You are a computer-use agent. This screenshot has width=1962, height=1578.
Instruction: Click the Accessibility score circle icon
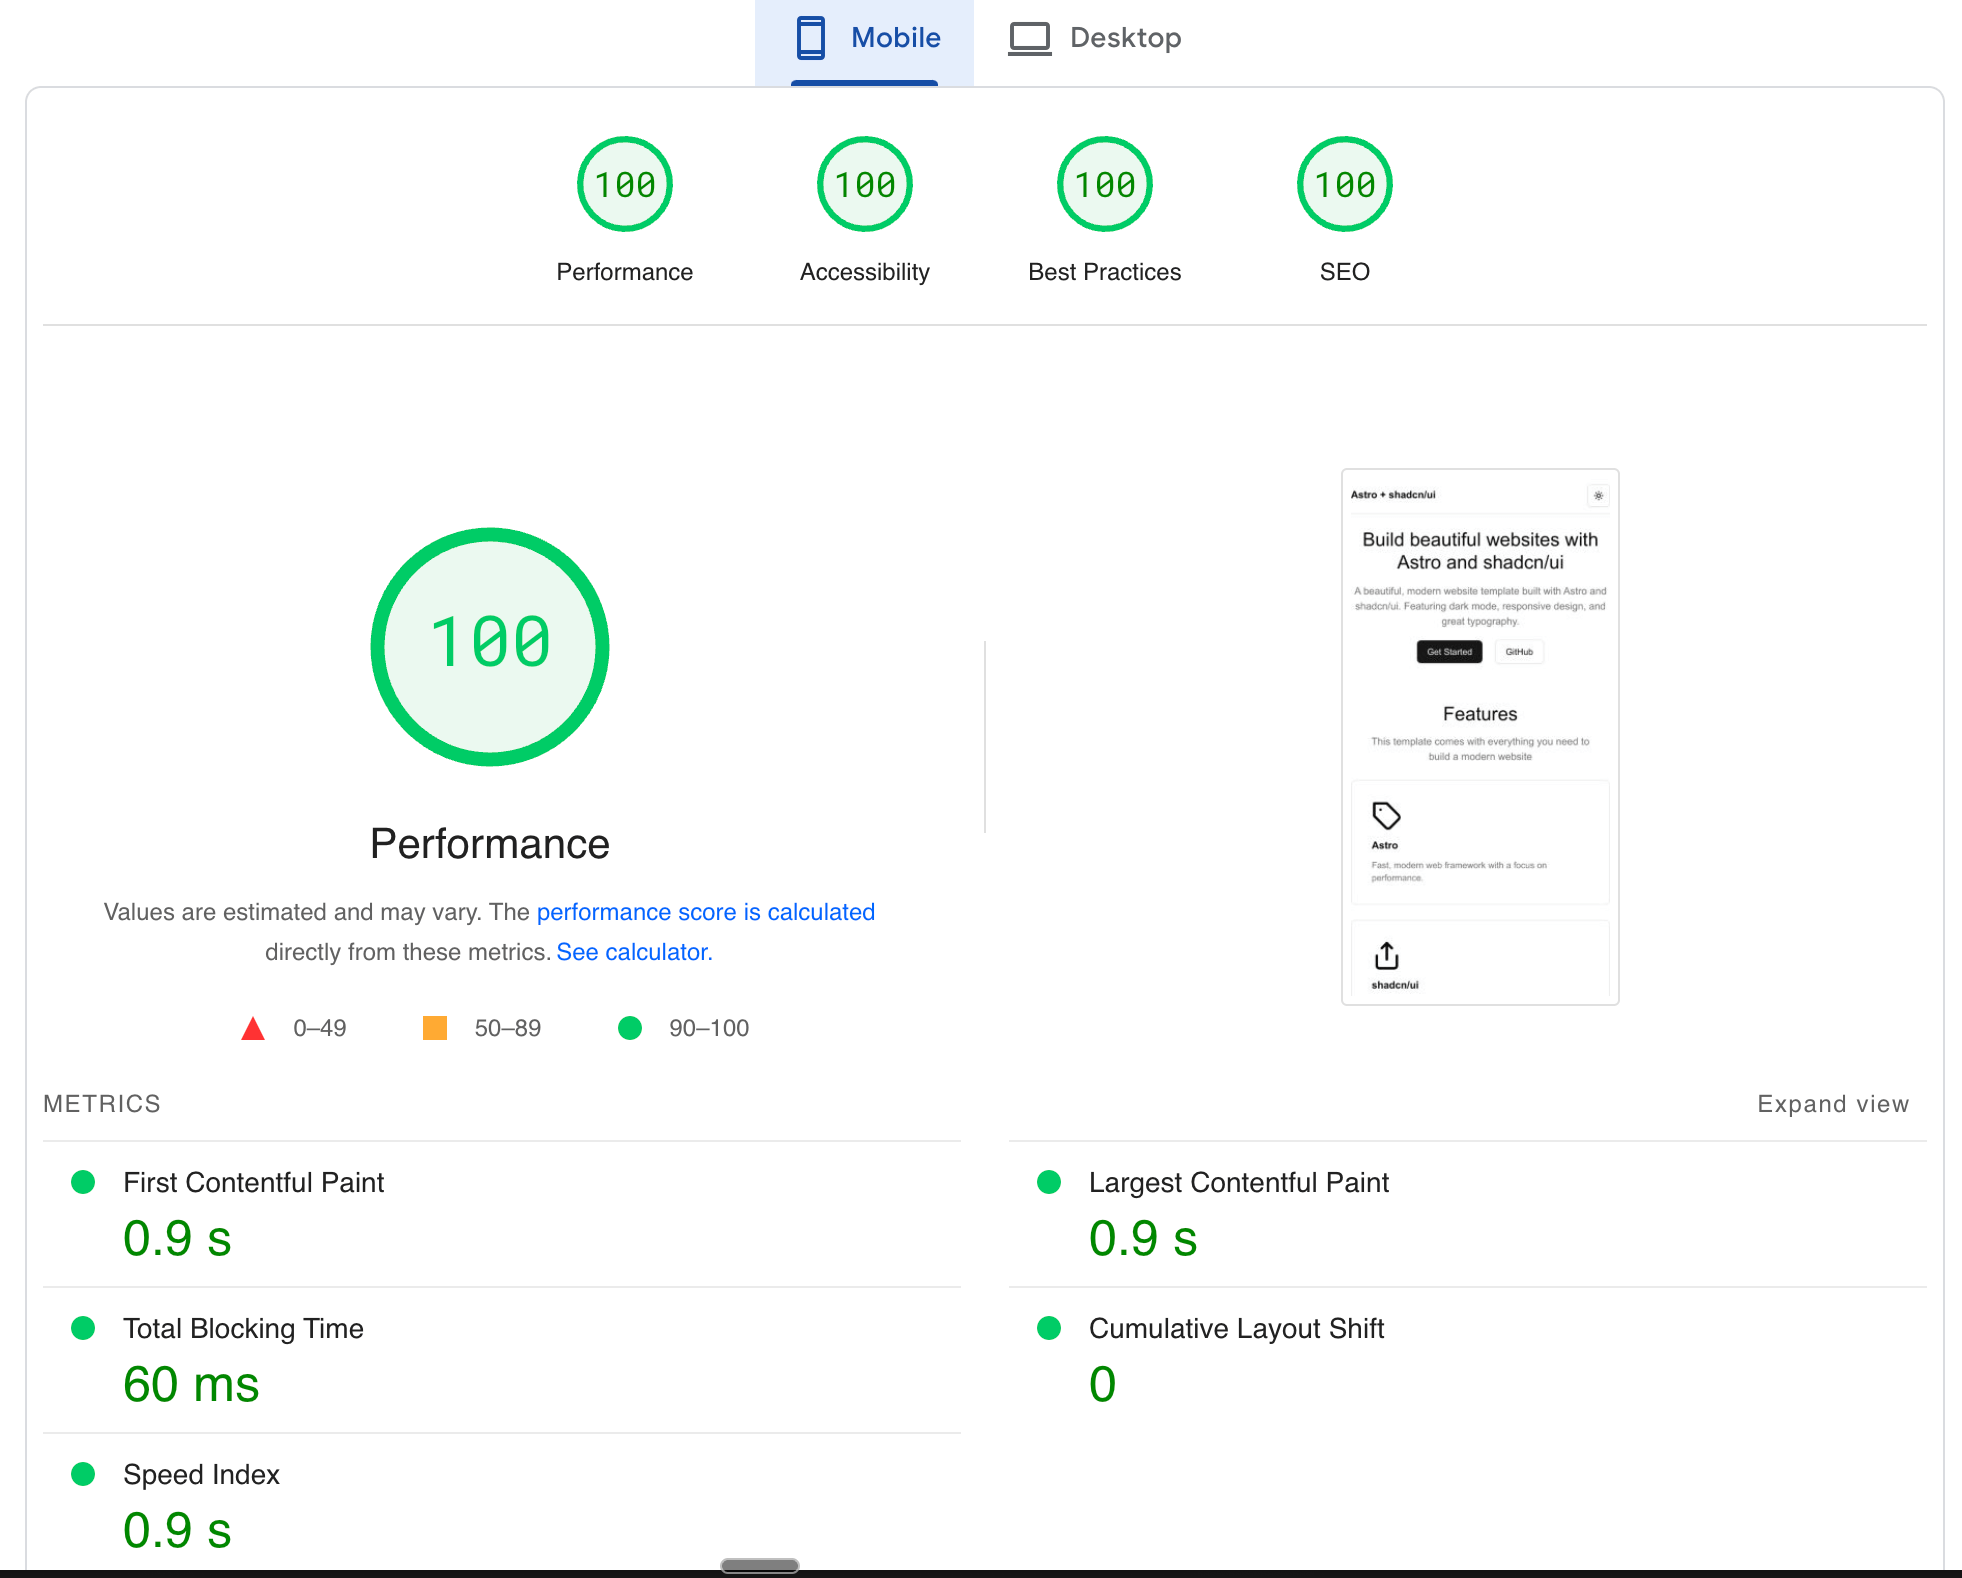click(864, 184)
